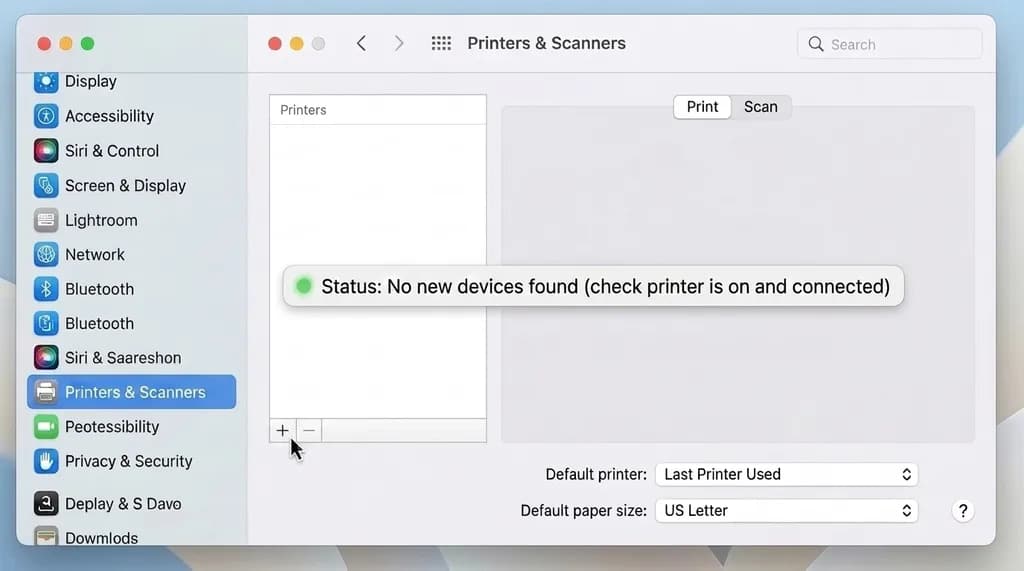Click the Lightroom keyboard icon

46,220
